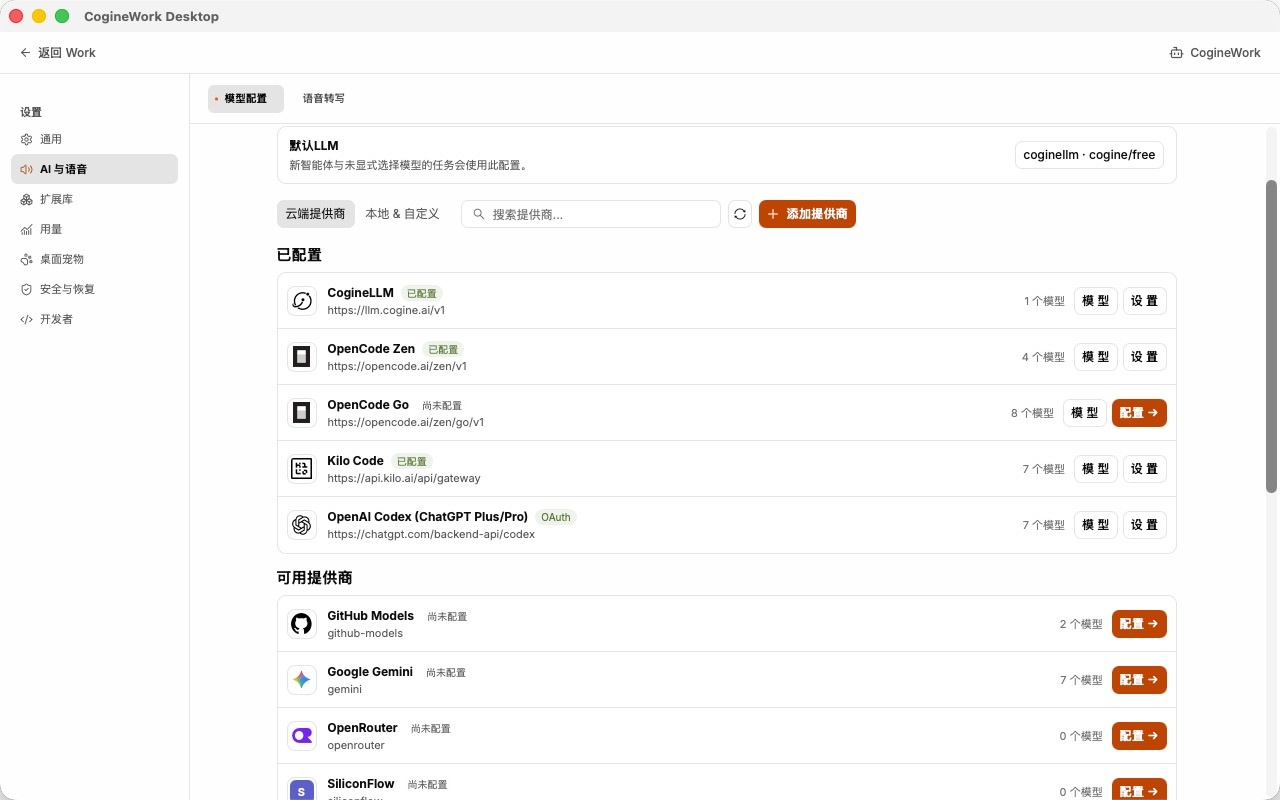Click the Google Gemini sparkle icon
This screenshot has height=800, width=1280.
click(x=302, y=680)
